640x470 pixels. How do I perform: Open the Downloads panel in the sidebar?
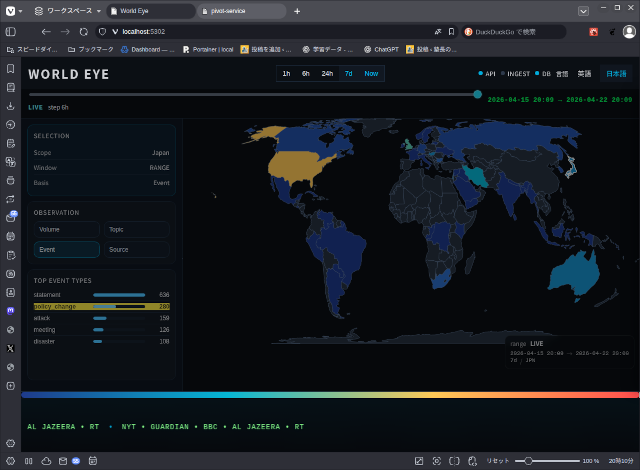pos(10,106)
